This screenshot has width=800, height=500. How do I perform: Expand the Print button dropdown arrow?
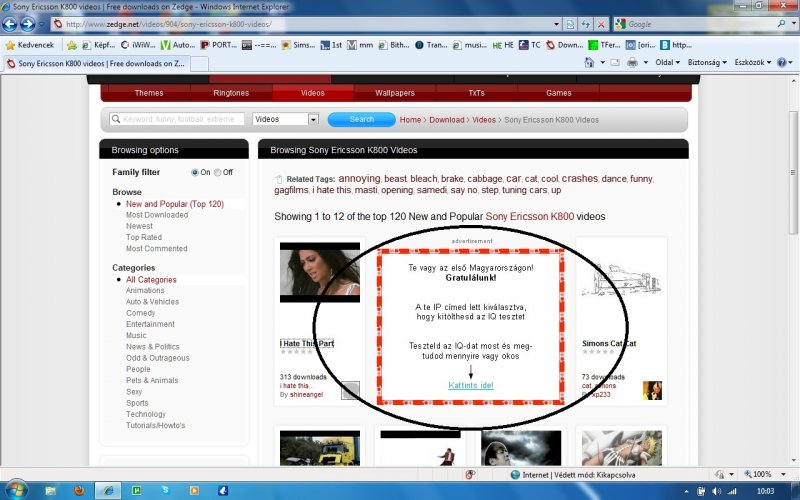[x=645, y=62]
